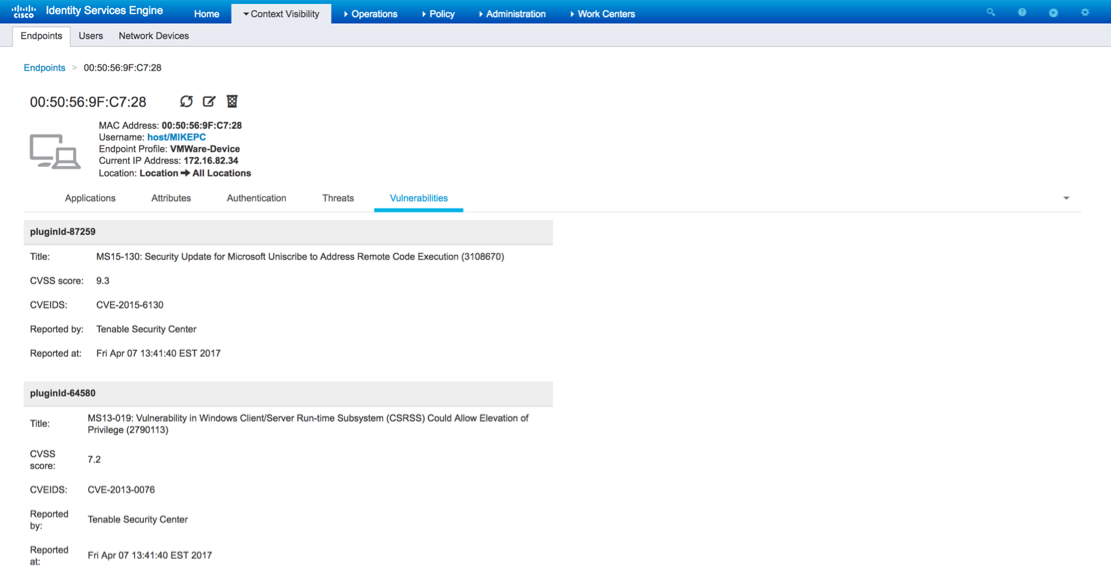Click the CVE-2015-6130 identifier
The height and width of the screenshot is (586, 1111).
pos(130,305)
